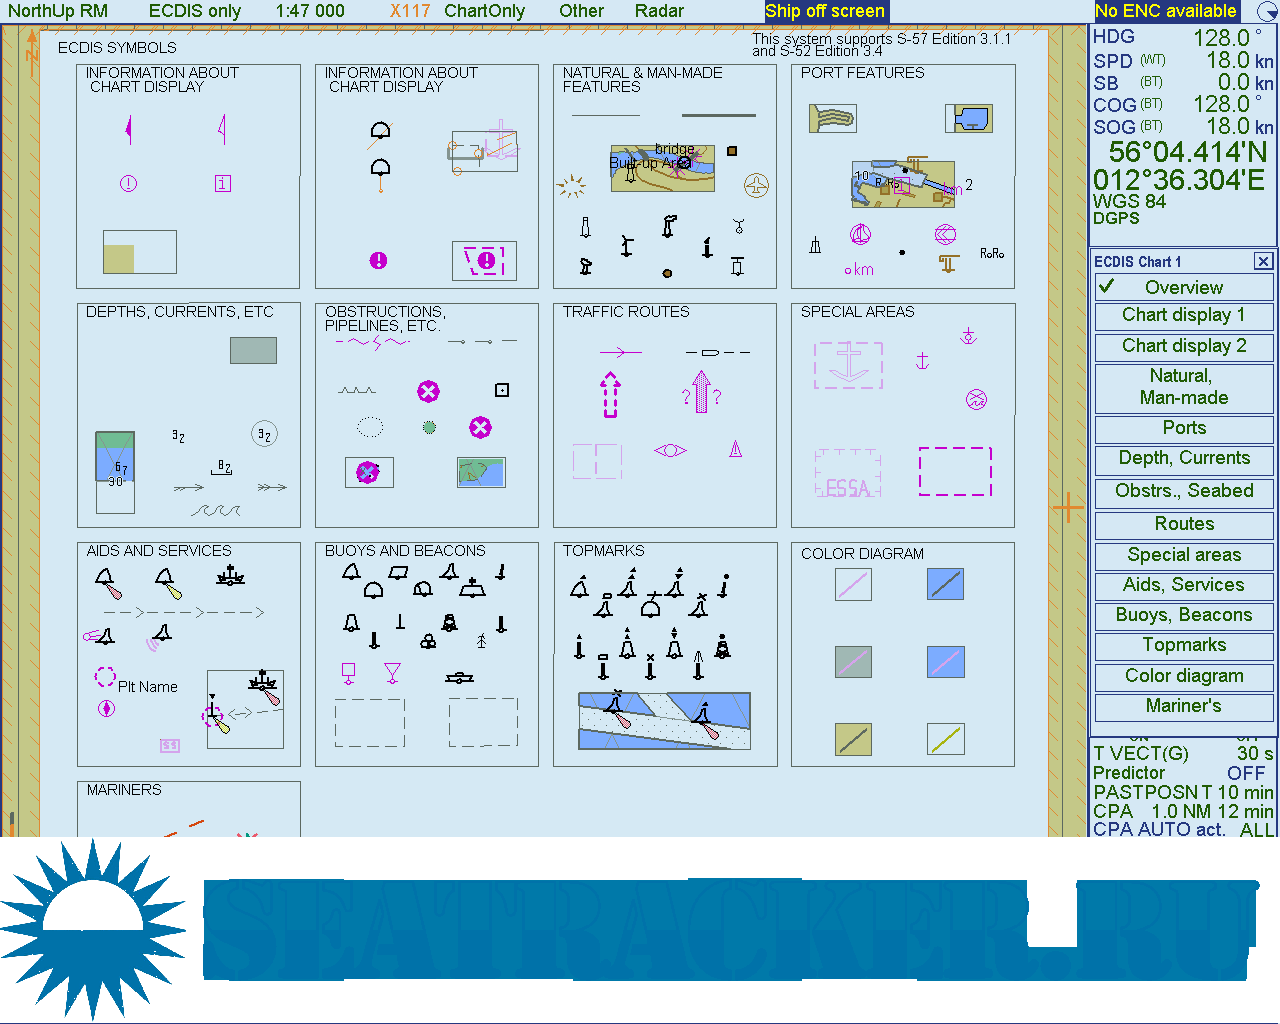Toggle the Predictor OFF setting
This screenshot has width=1280, height=1024.
click(x=1183, y=773)
